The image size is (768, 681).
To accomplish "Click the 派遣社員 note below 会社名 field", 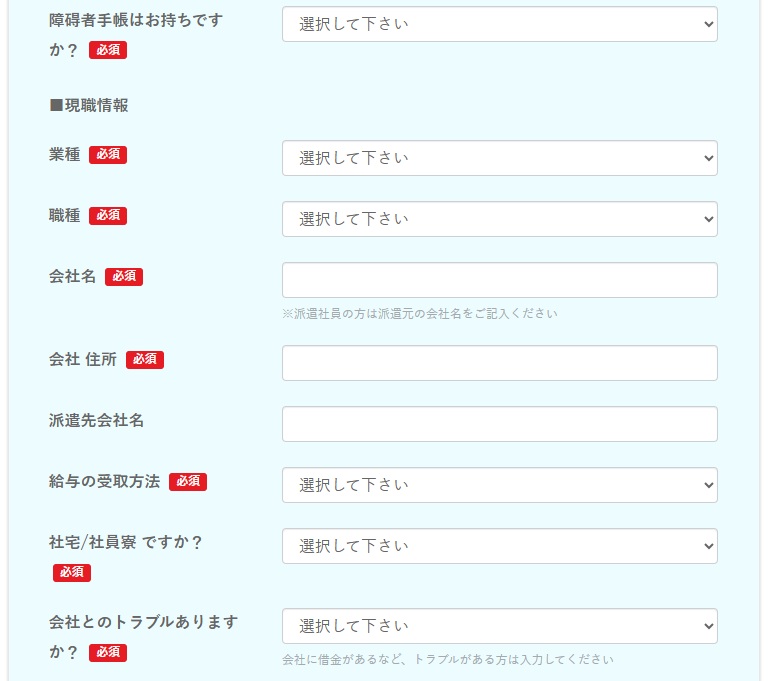I will click(x=419, y=313).
